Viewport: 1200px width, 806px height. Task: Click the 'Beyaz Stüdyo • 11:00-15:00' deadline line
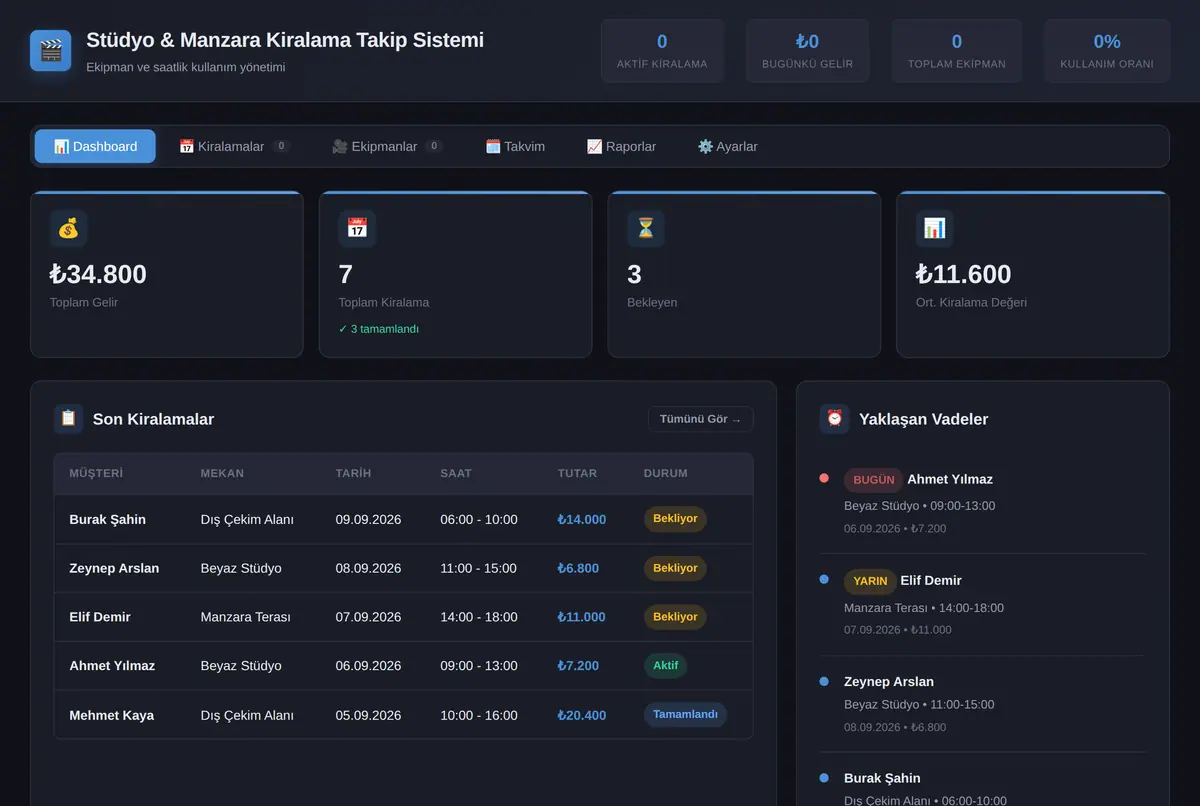pos(919,705)
